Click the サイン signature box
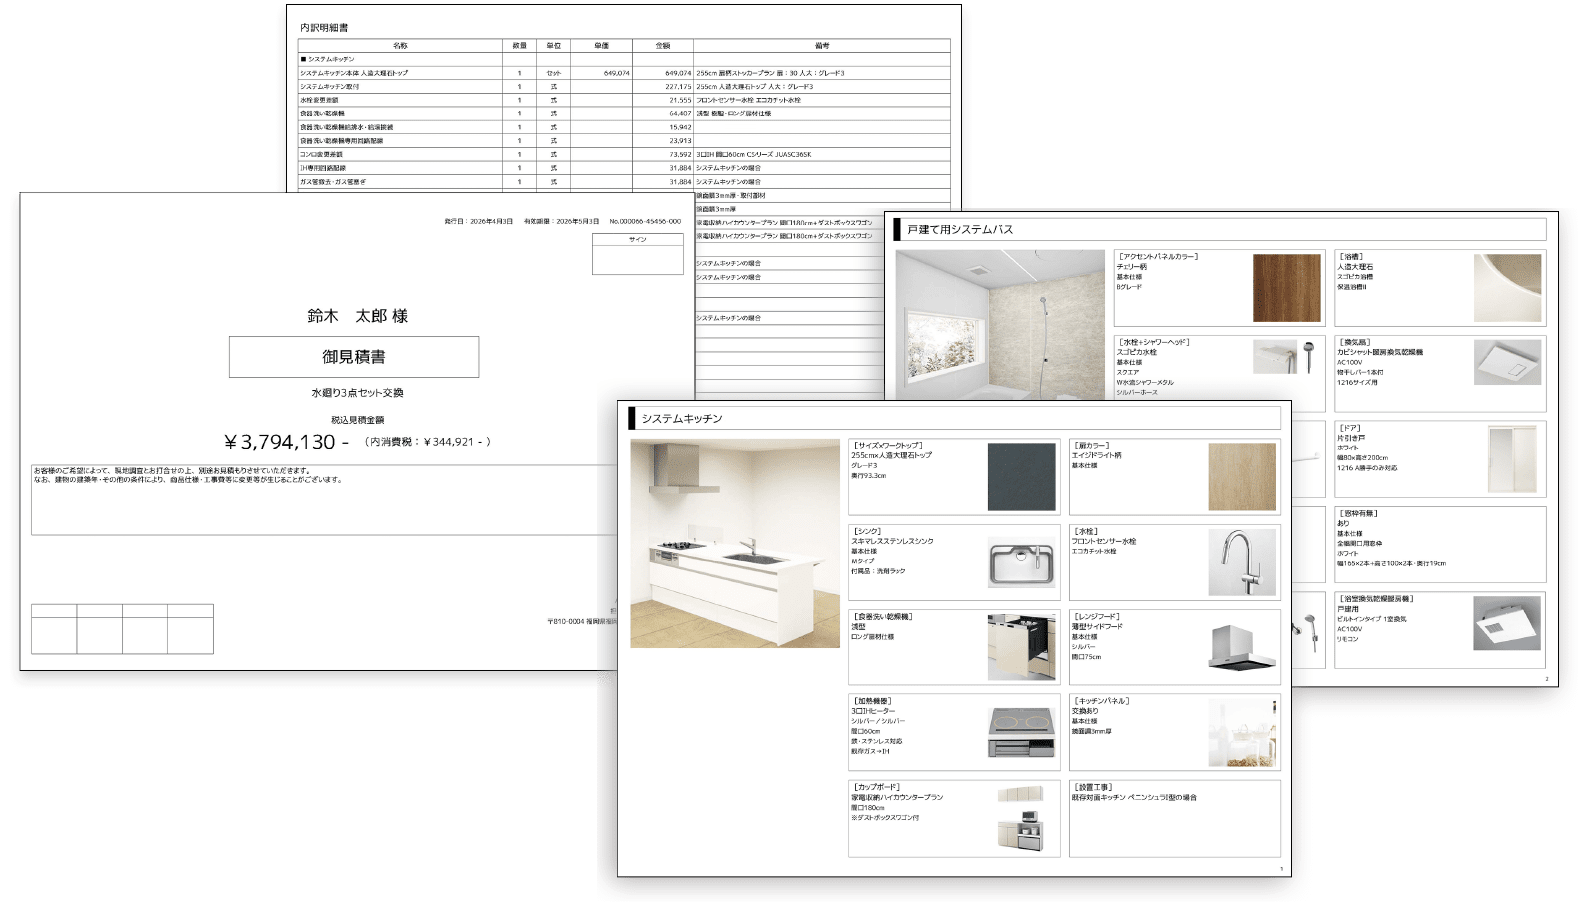 pos(638,254)
